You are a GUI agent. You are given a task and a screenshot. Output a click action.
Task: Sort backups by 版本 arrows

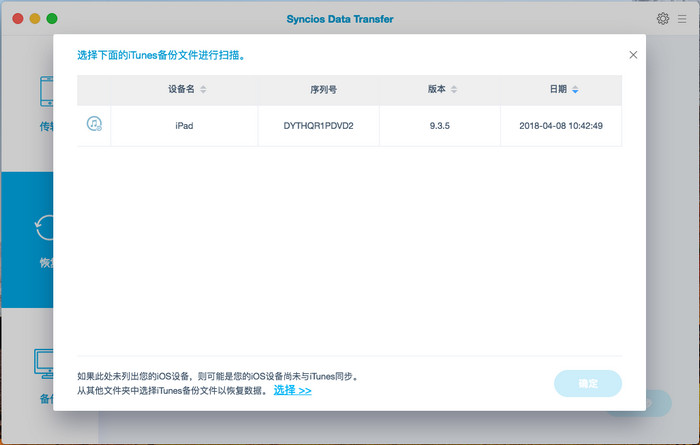click(x=454, y=89)
